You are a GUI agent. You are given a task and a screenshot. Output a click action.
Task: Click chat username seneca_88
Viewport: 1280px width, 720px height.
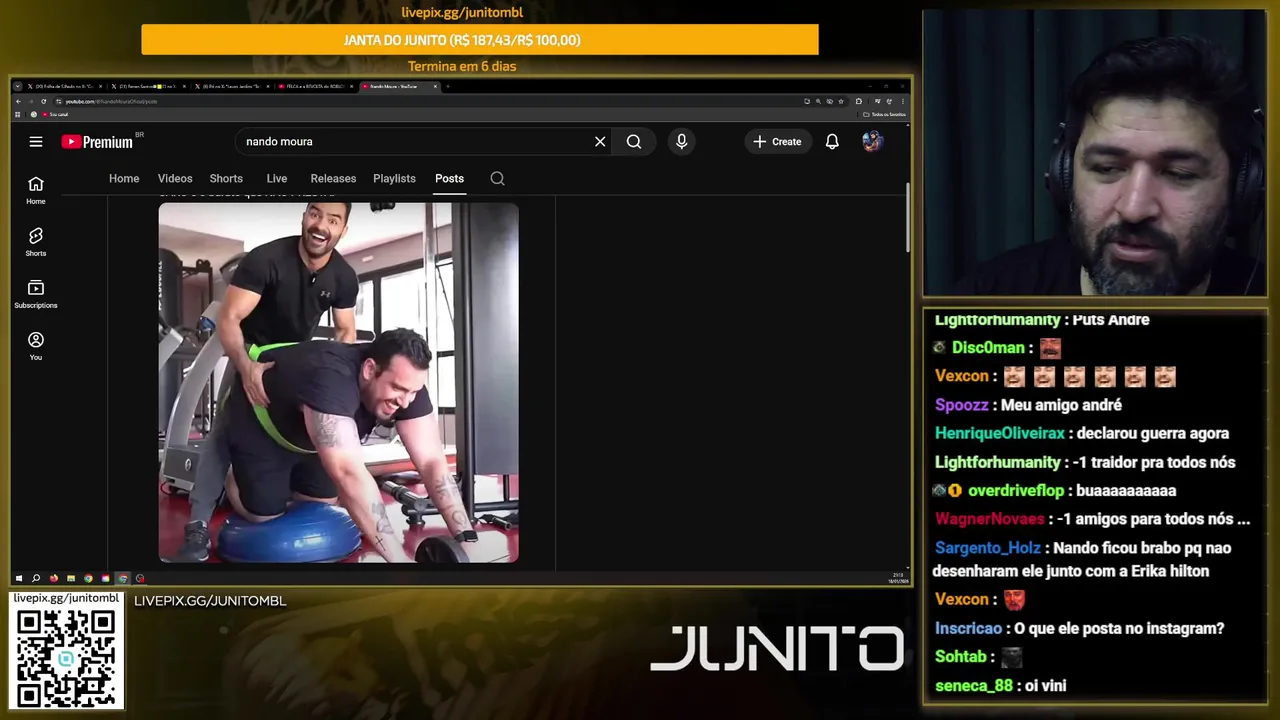pos(974,686)
